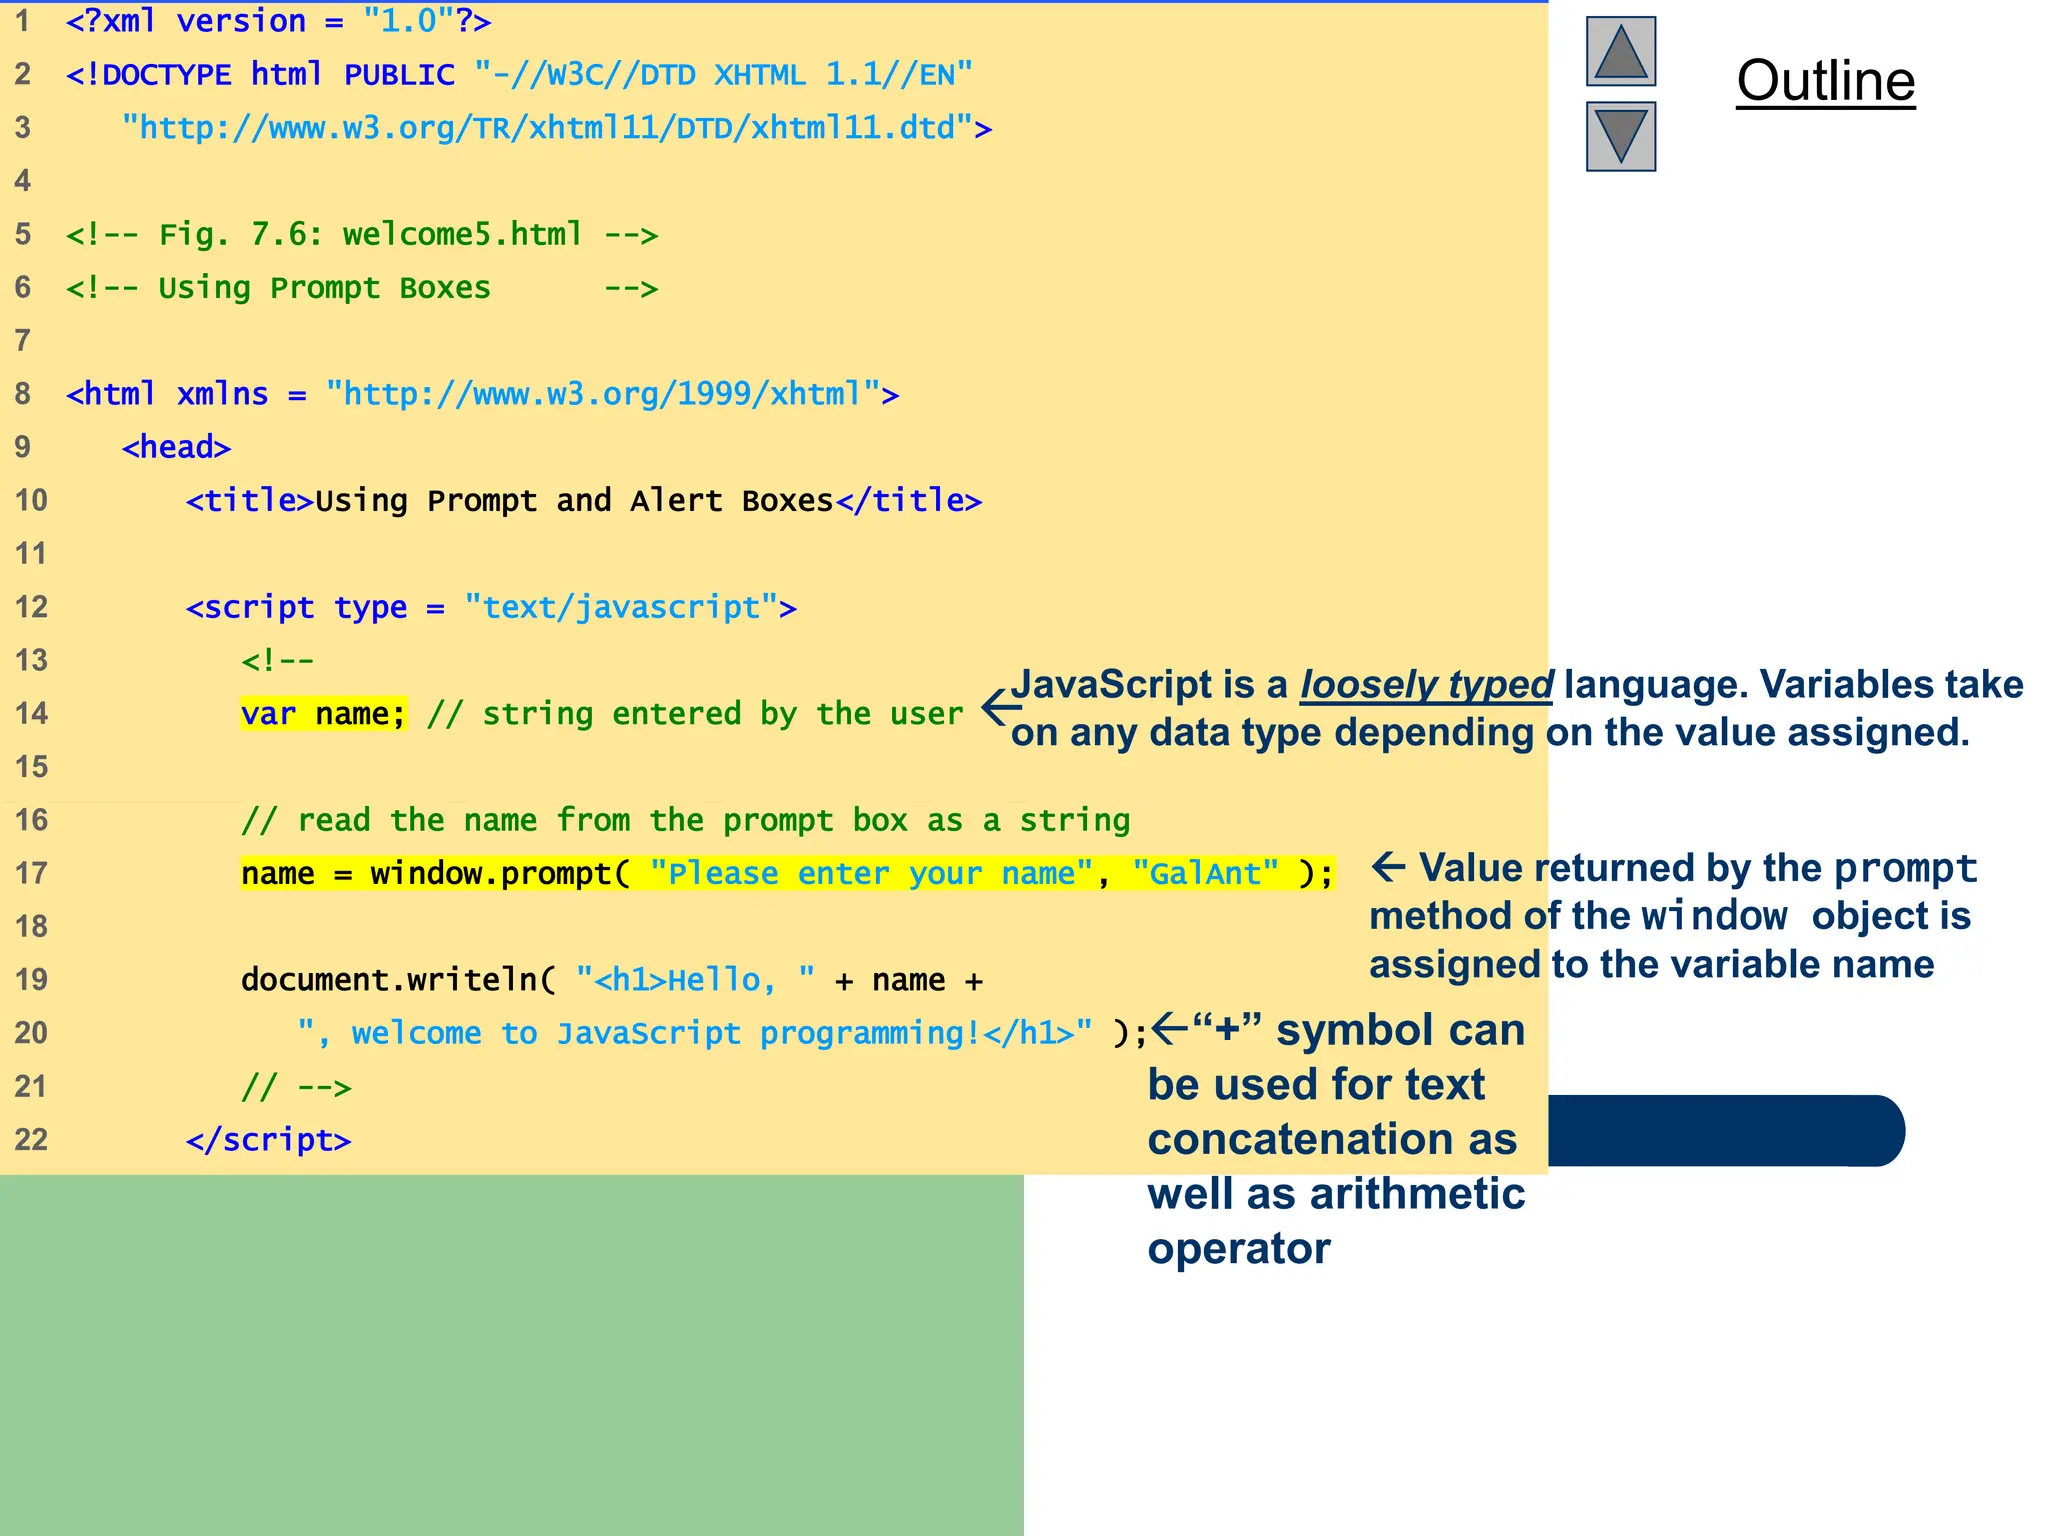Click line number 14 in the gutter
This screenshot has width=2048, height=1536.
click(31, 714)
